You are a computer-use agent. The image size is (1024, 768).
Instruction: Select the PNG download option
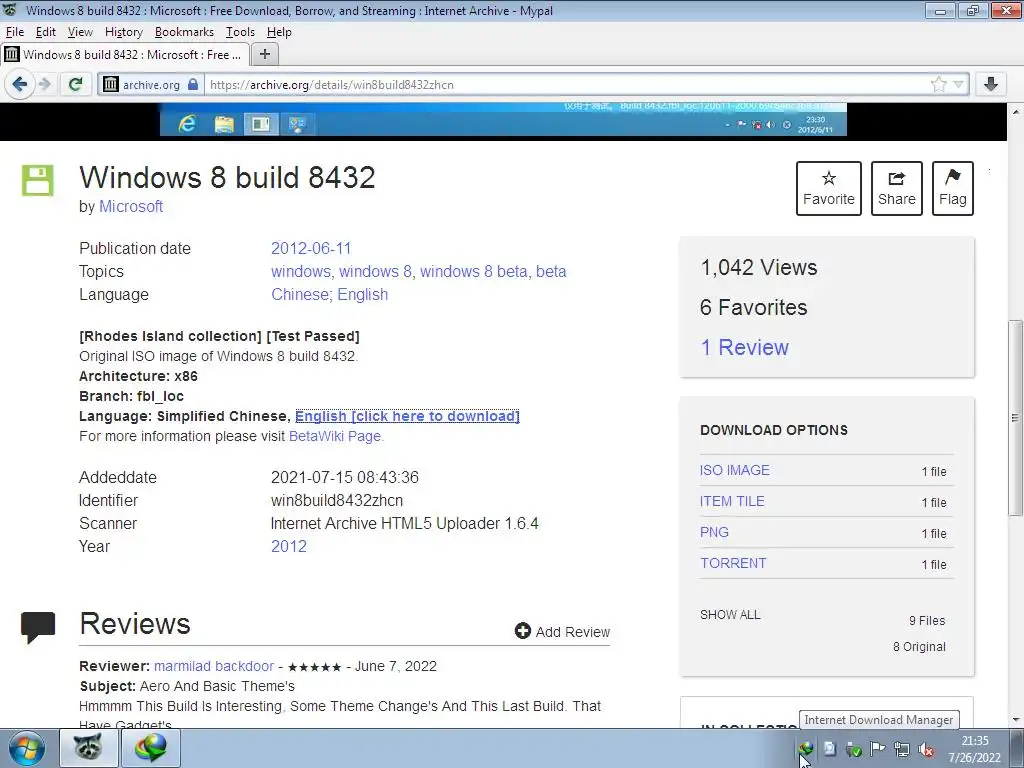[714, 532]
